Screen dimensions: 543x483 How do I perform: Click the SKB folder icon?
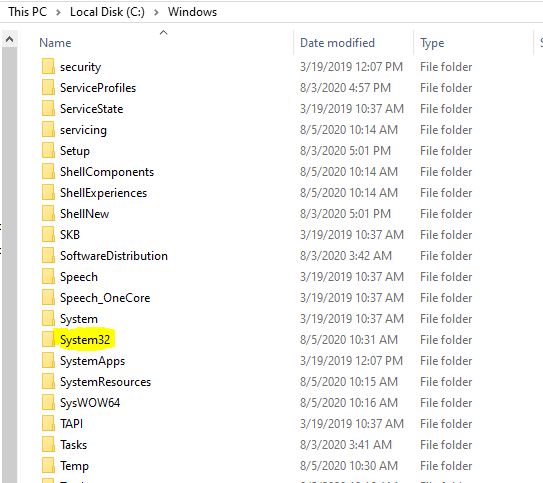[48, 235]
